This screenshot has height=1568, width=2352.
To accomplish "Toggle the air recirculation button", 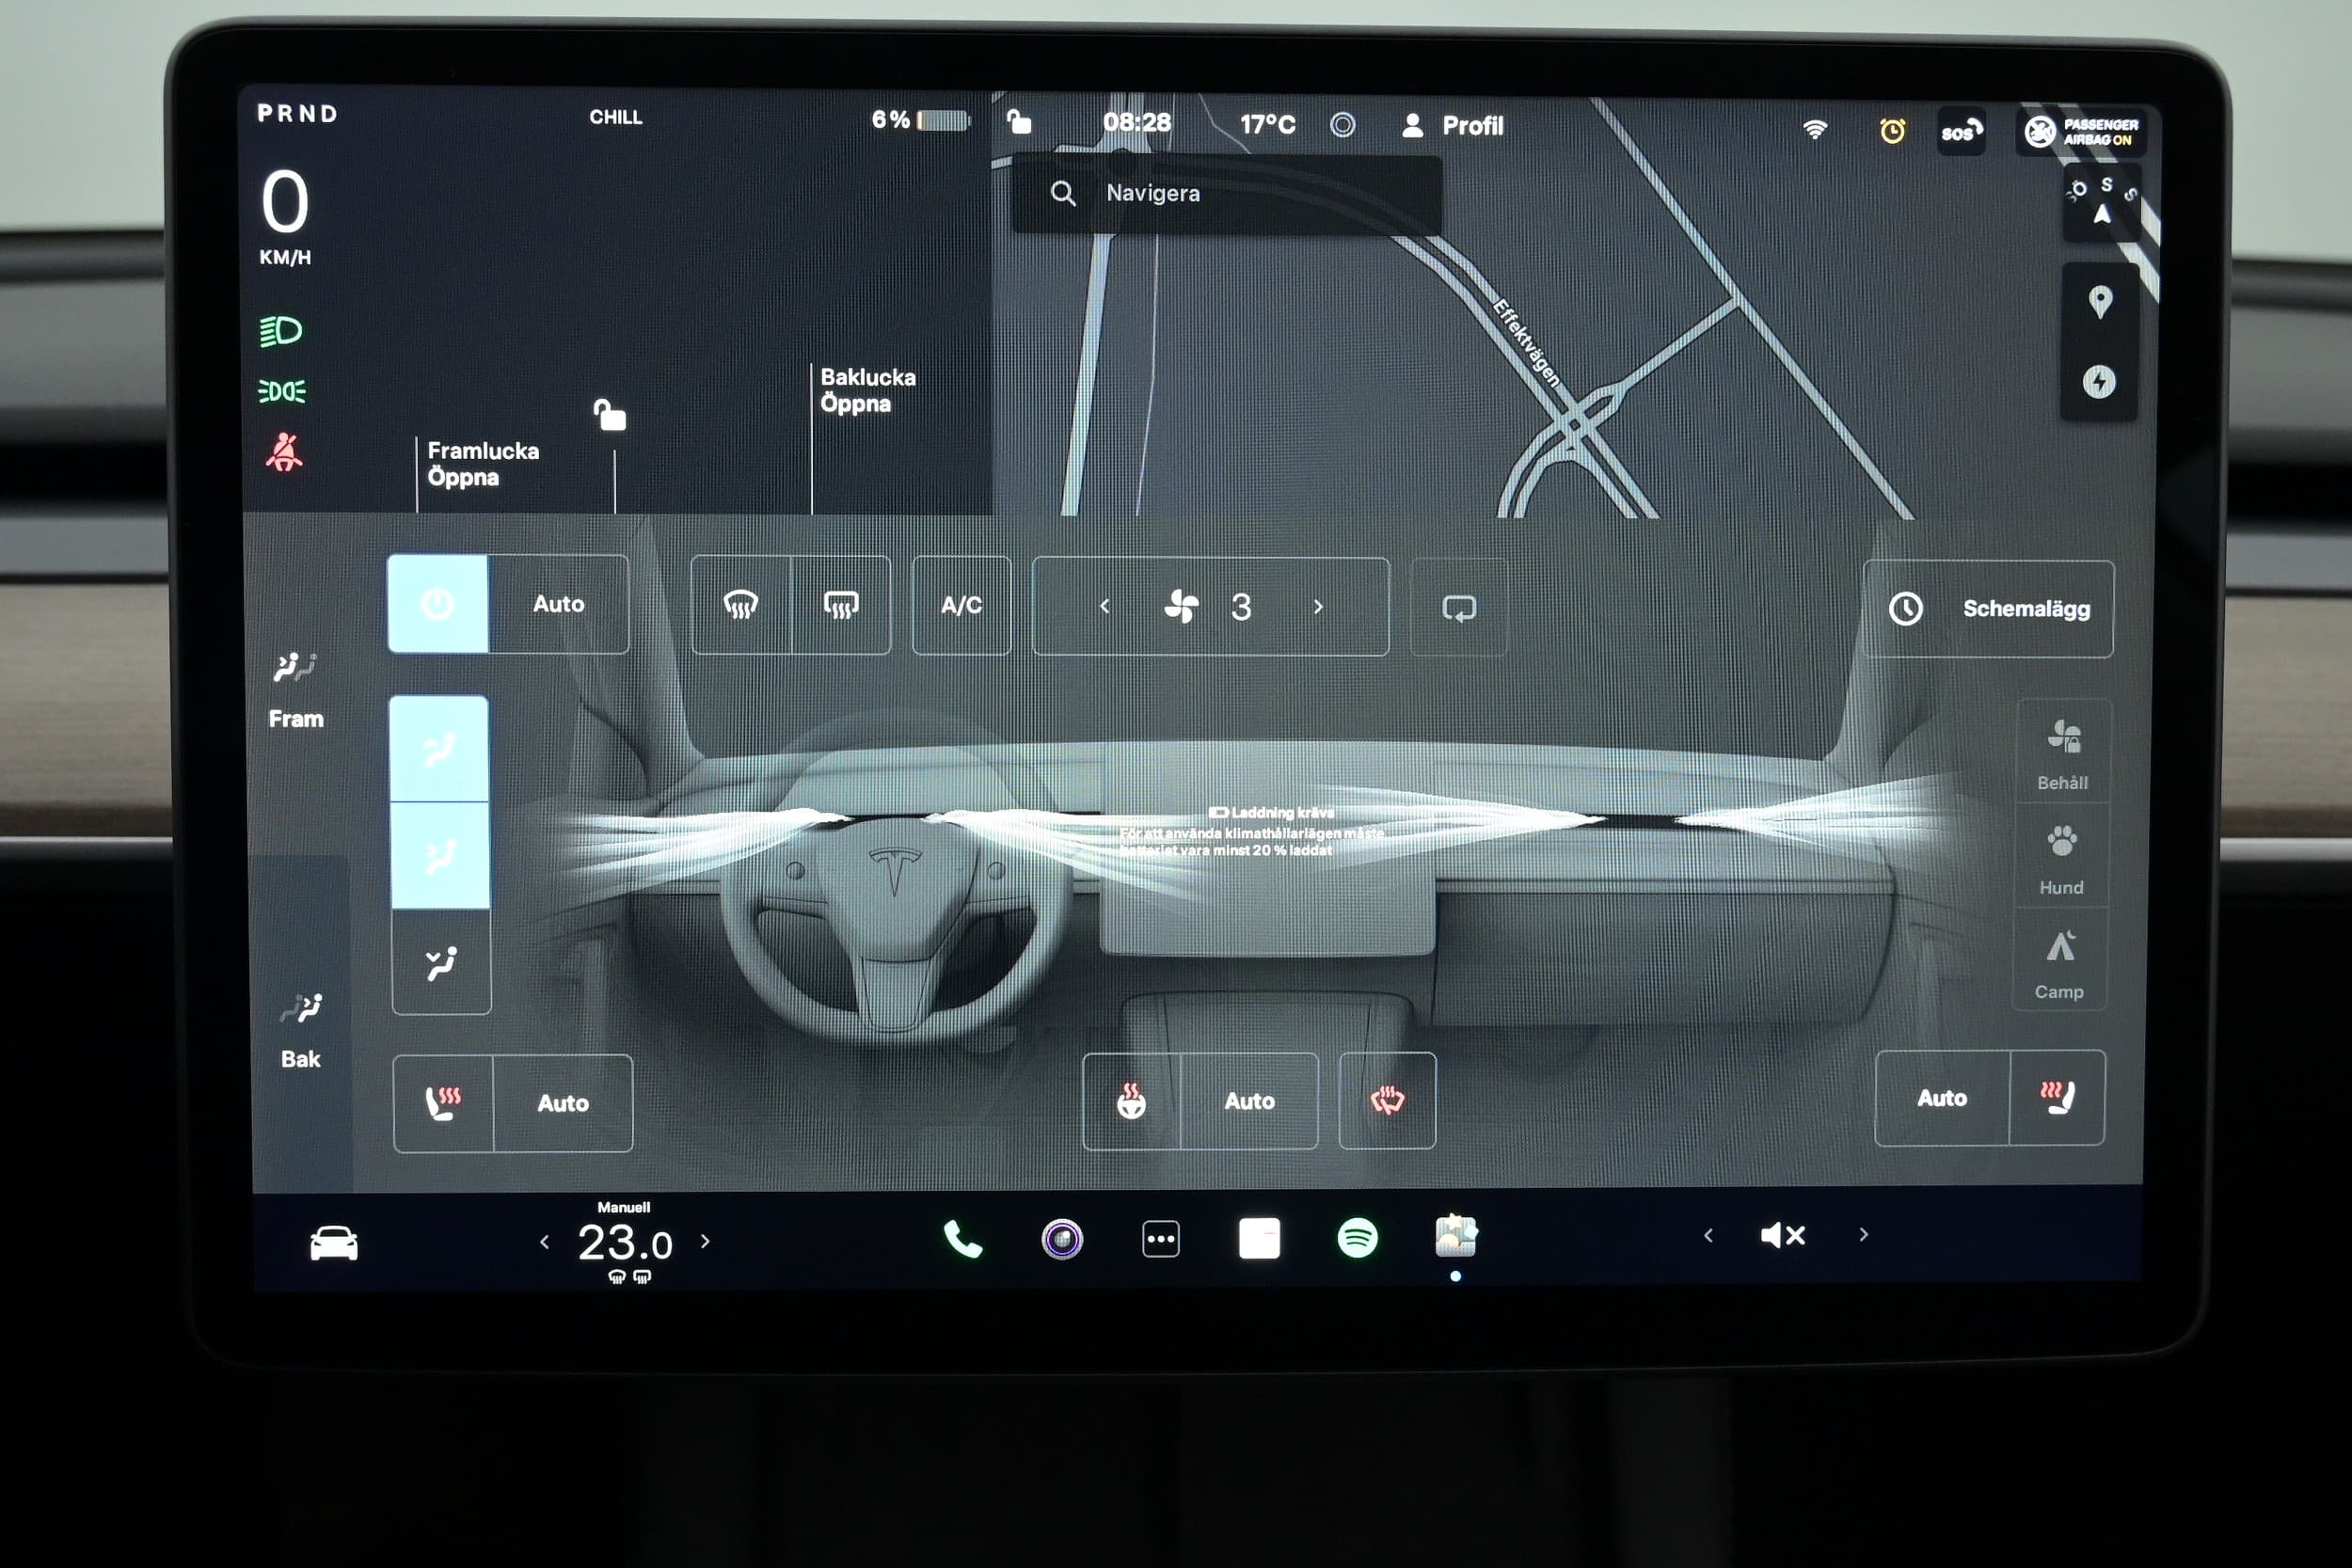I will [x=1458, y=607].
